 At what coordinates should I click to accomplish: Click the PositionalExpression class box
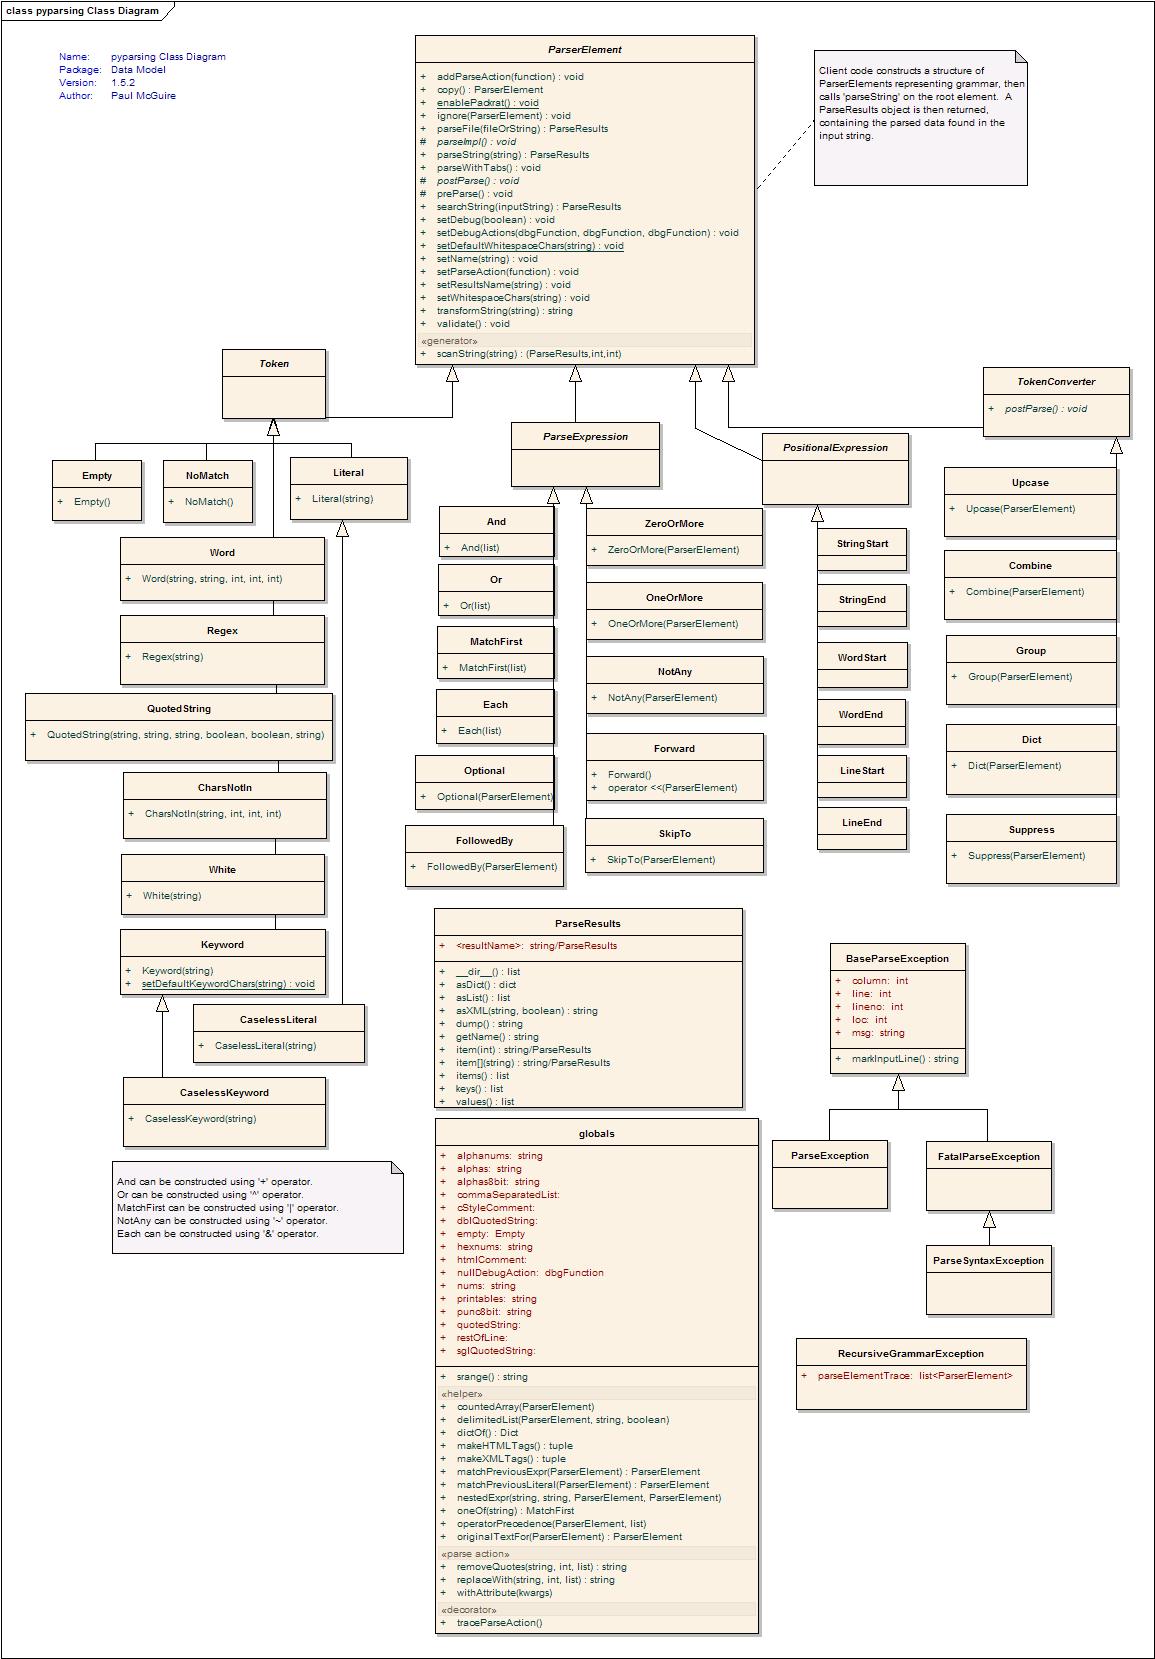(x=835, y=469)
